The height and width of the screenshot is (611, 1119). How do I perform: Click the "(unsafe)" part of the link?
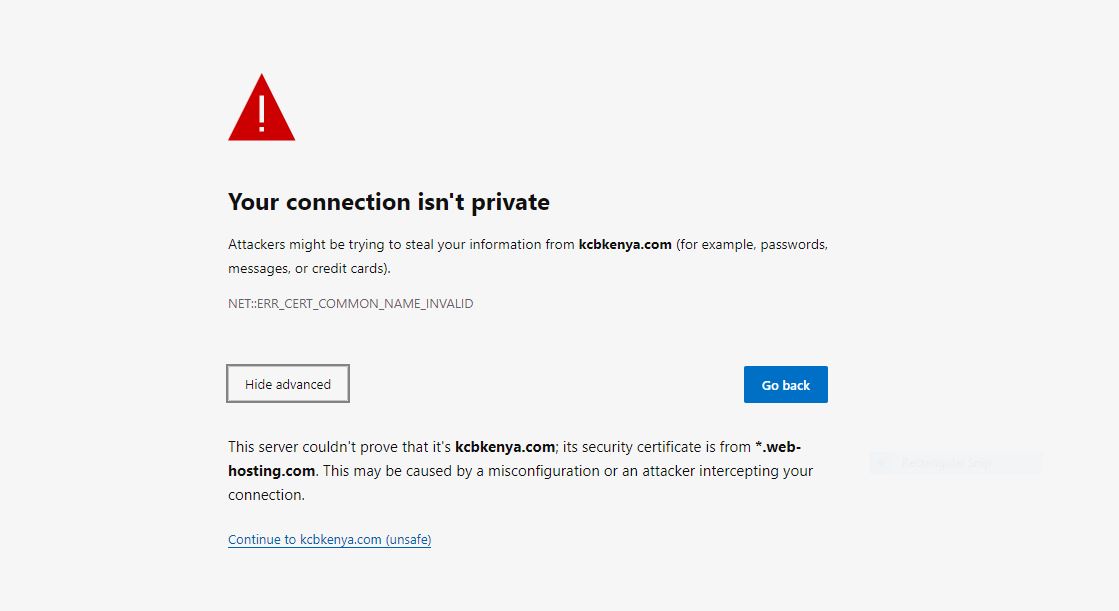point(408,540)
